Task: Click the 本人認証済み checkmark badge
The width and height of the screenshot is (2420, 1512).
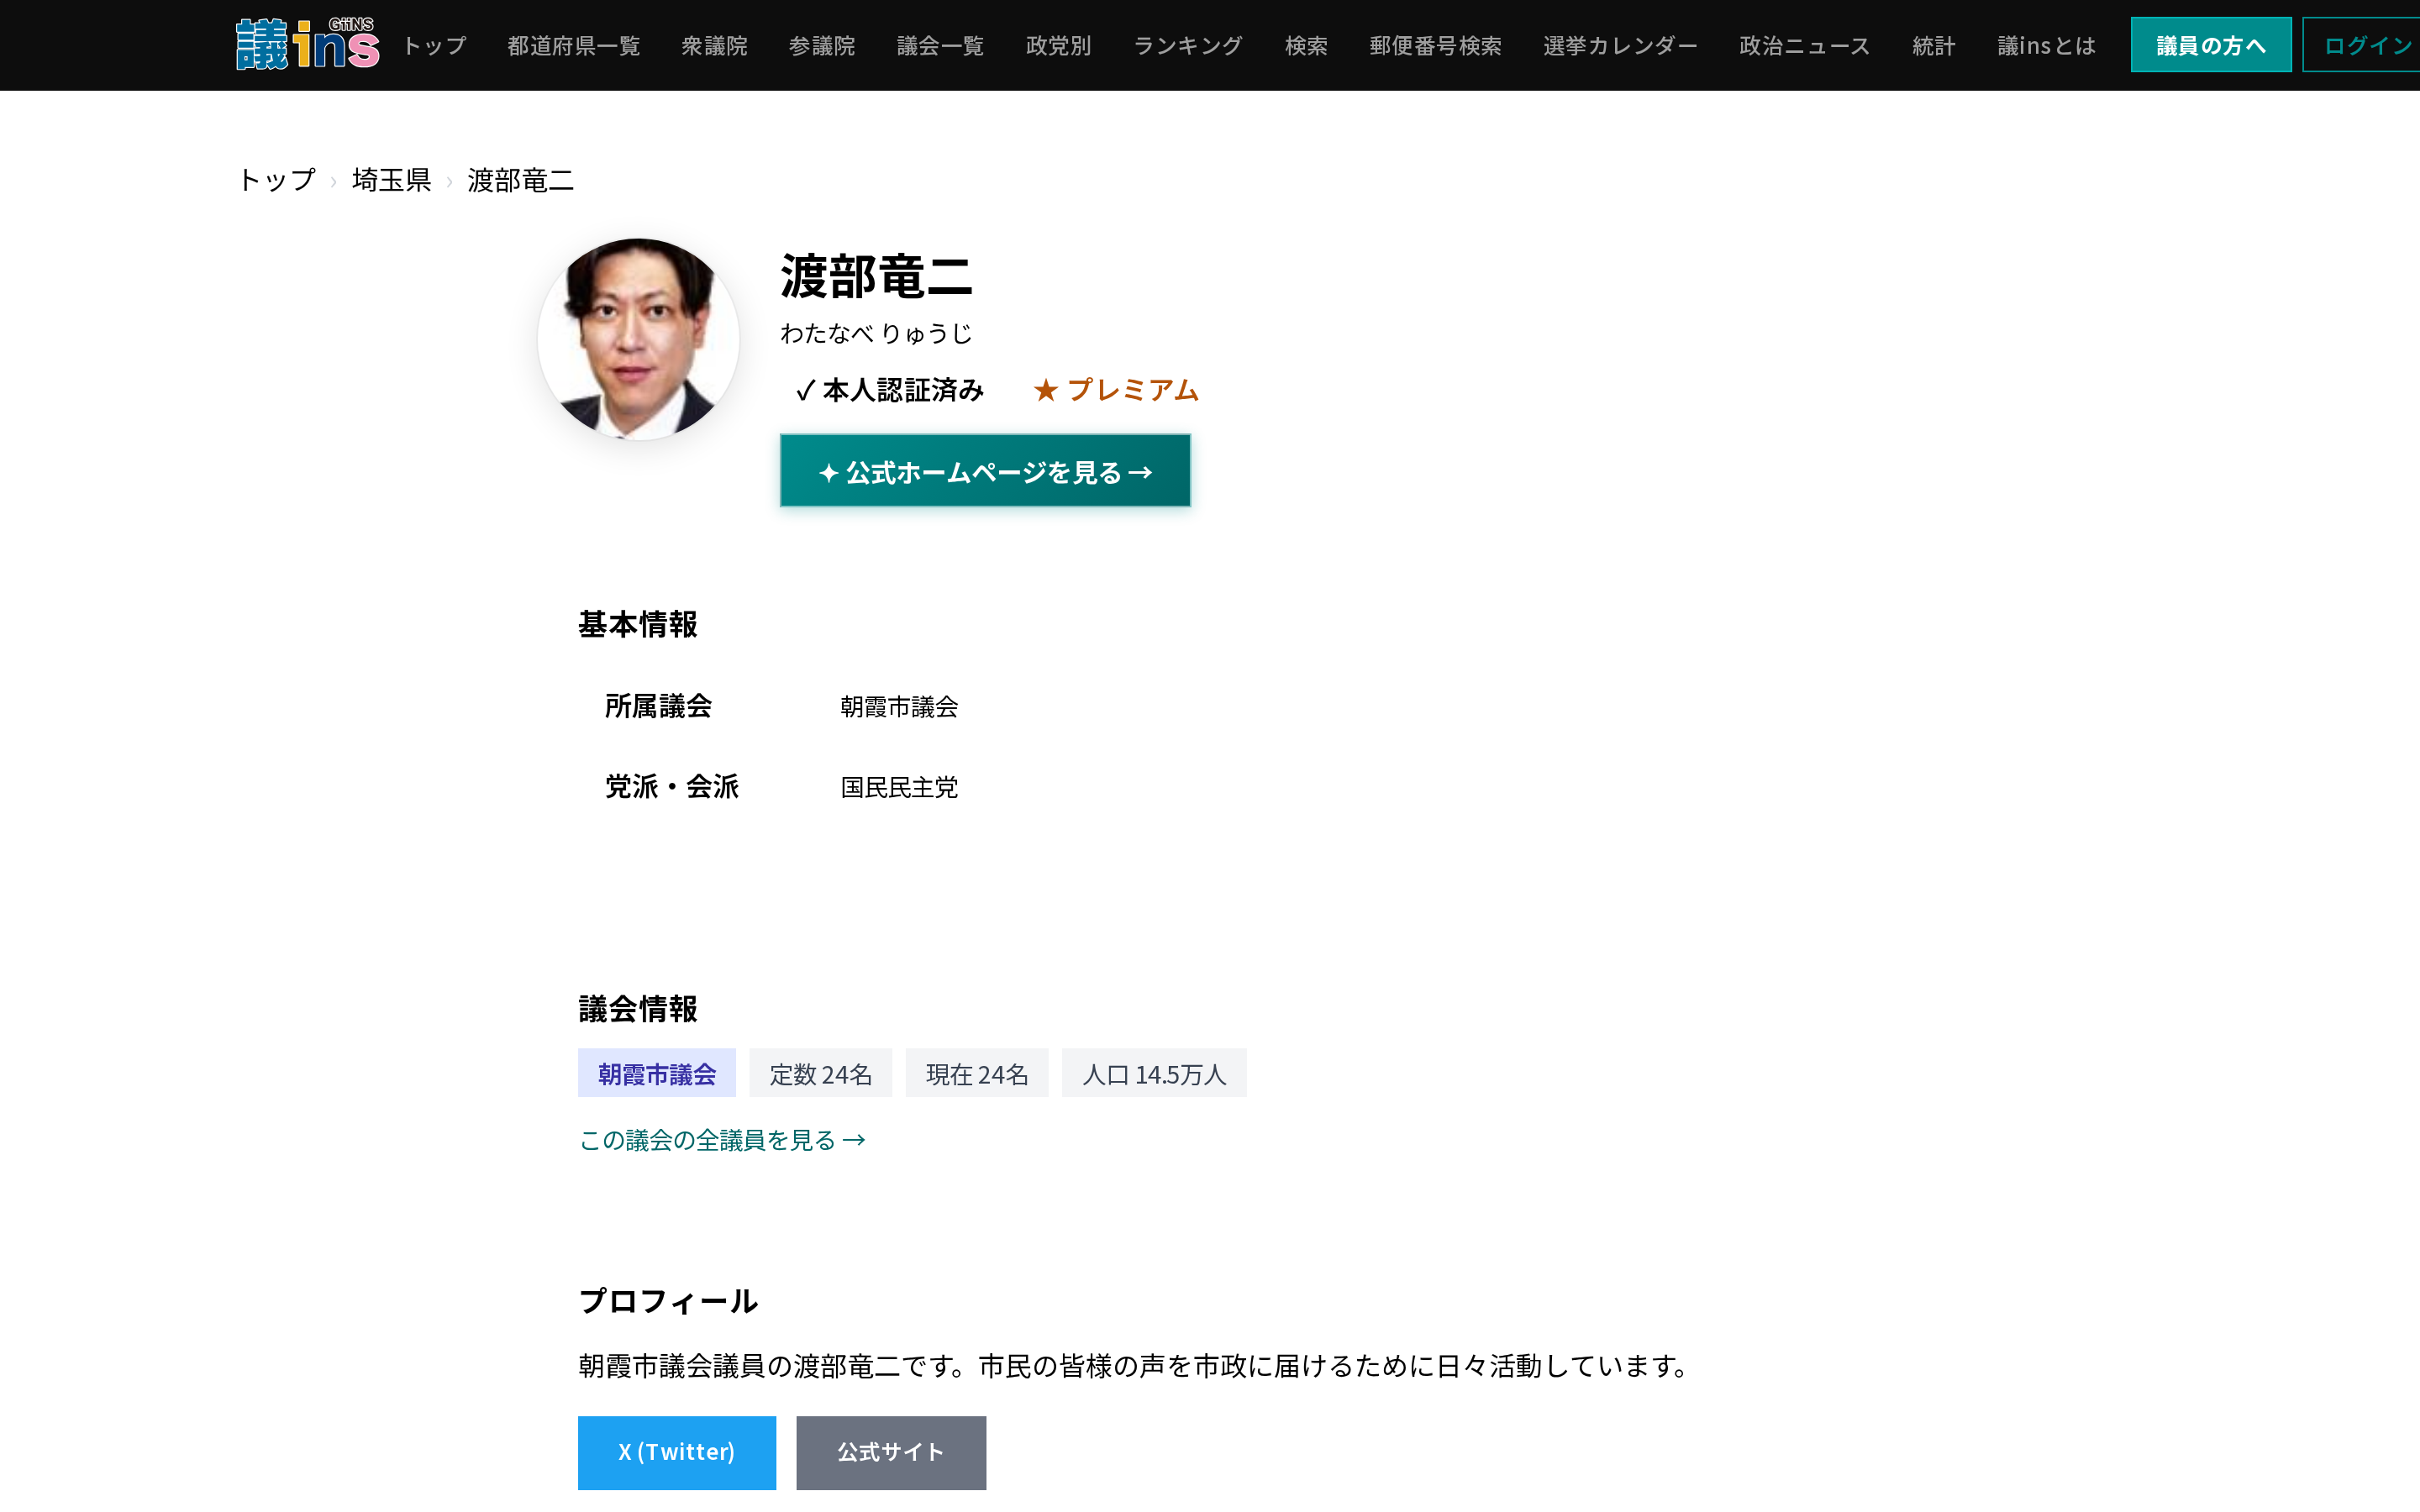Action: (x=889, y=390)
